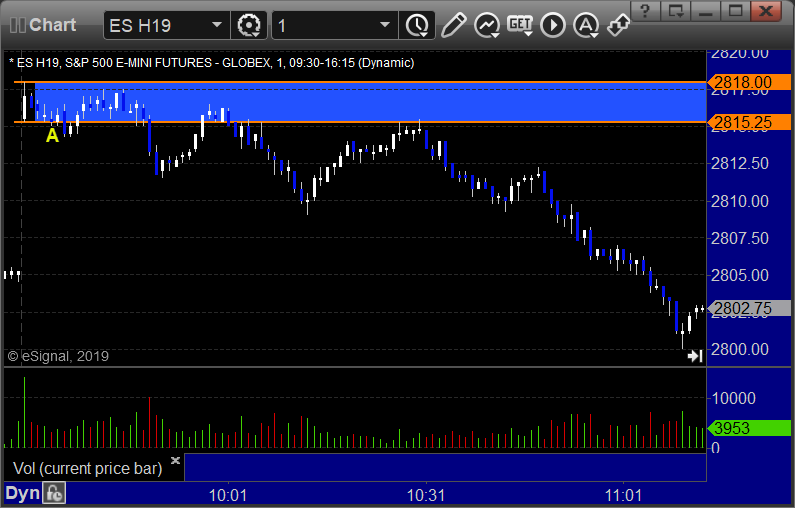Click the 10:31 time axis label

coord(425,495)
